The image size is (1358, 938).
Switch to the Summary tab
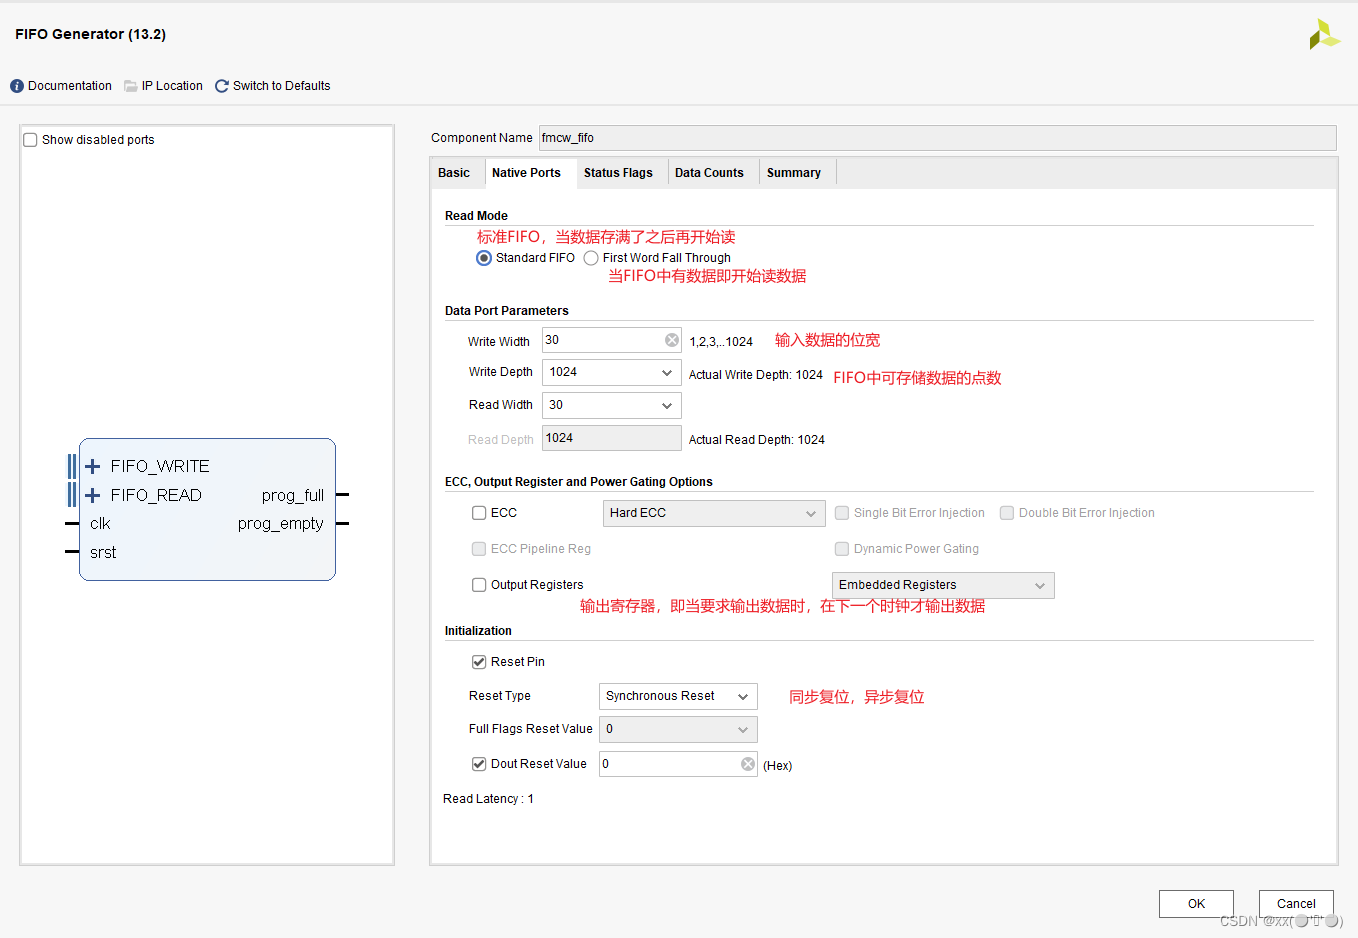pos(794,173)
